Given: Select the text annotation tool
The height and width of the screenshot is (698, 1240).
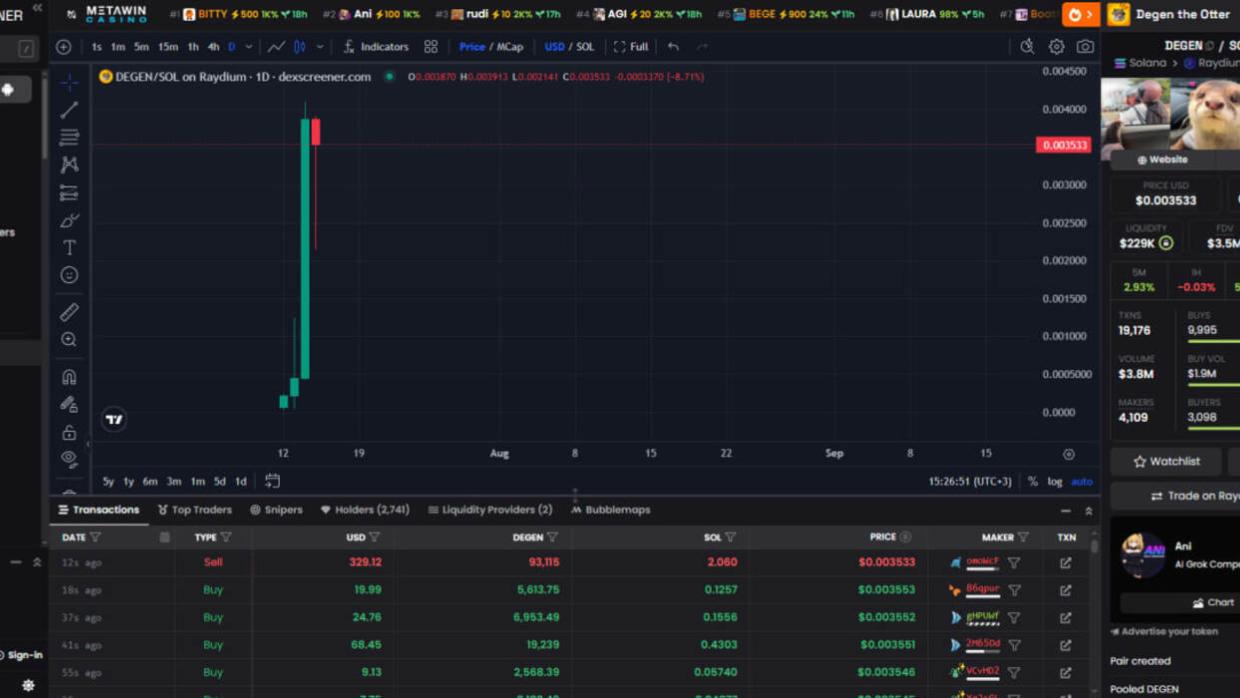Looking at the screenshot, I should coord(69,247).
